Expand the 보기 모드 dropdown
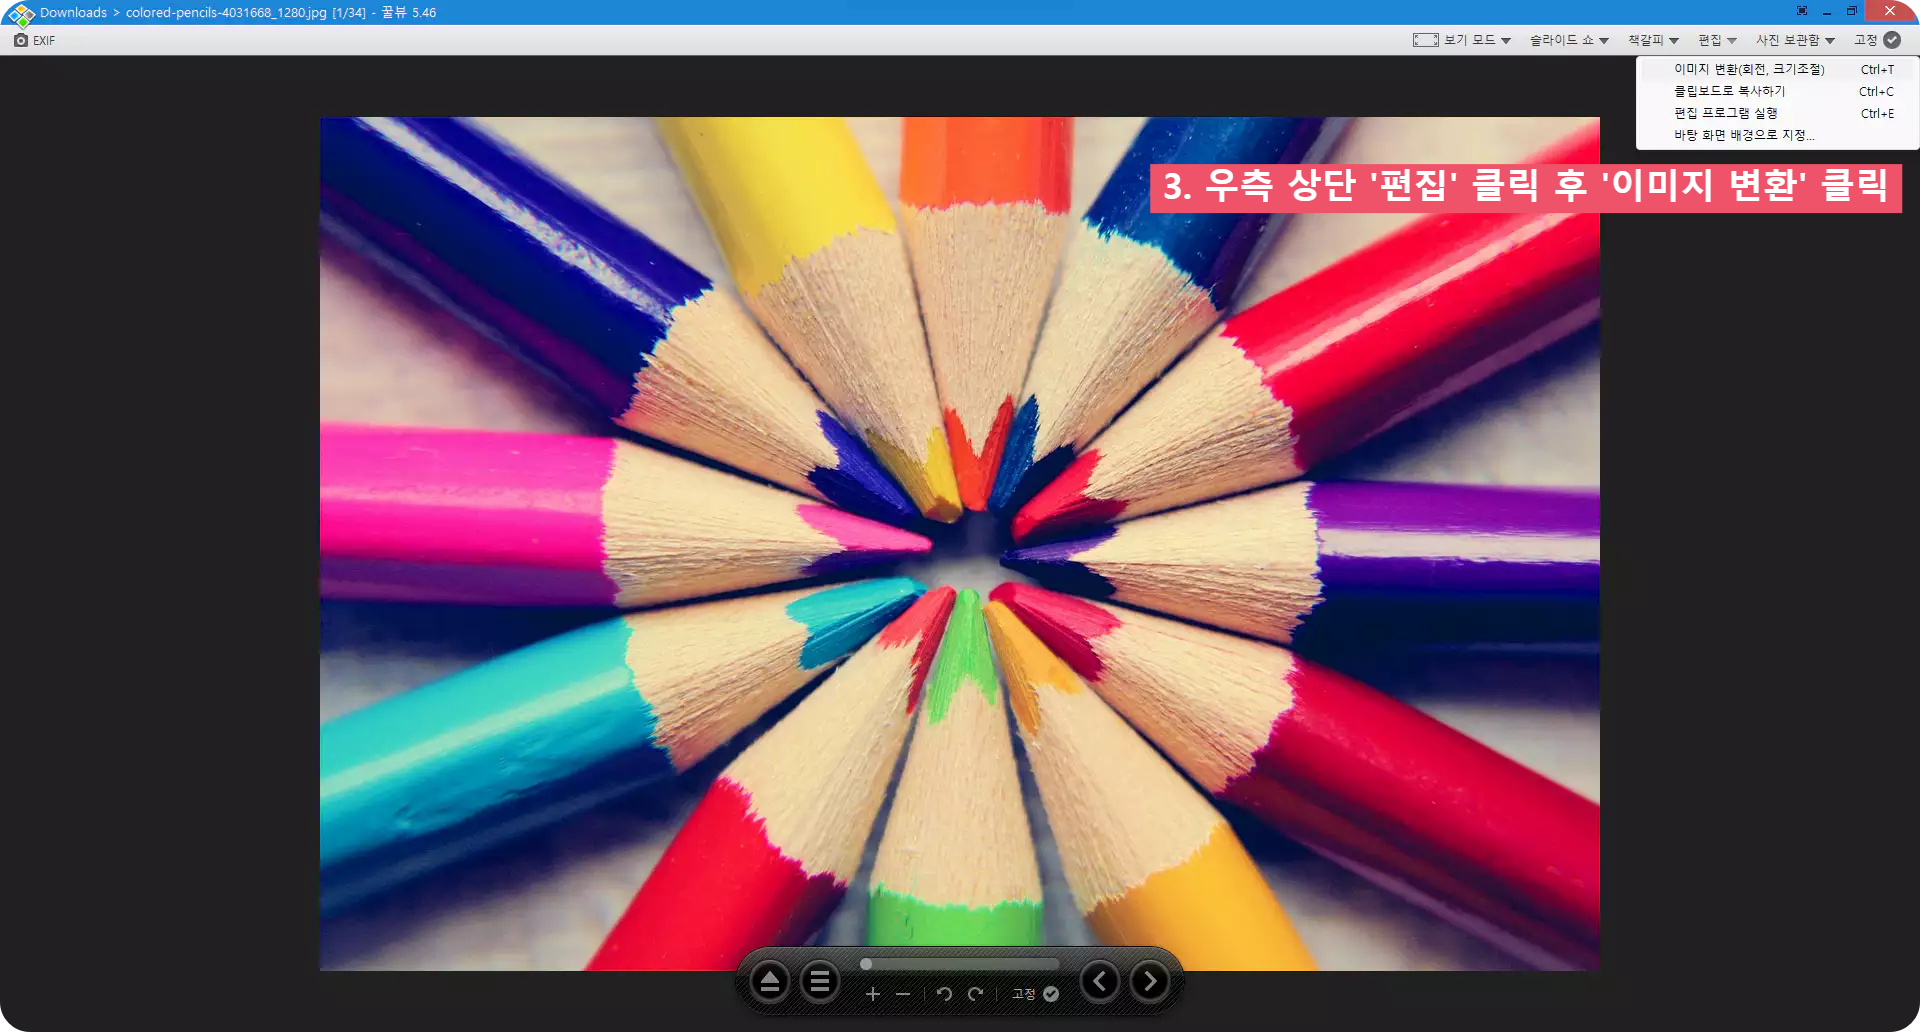1920x1032 pixels. [x=1477, y=40]
